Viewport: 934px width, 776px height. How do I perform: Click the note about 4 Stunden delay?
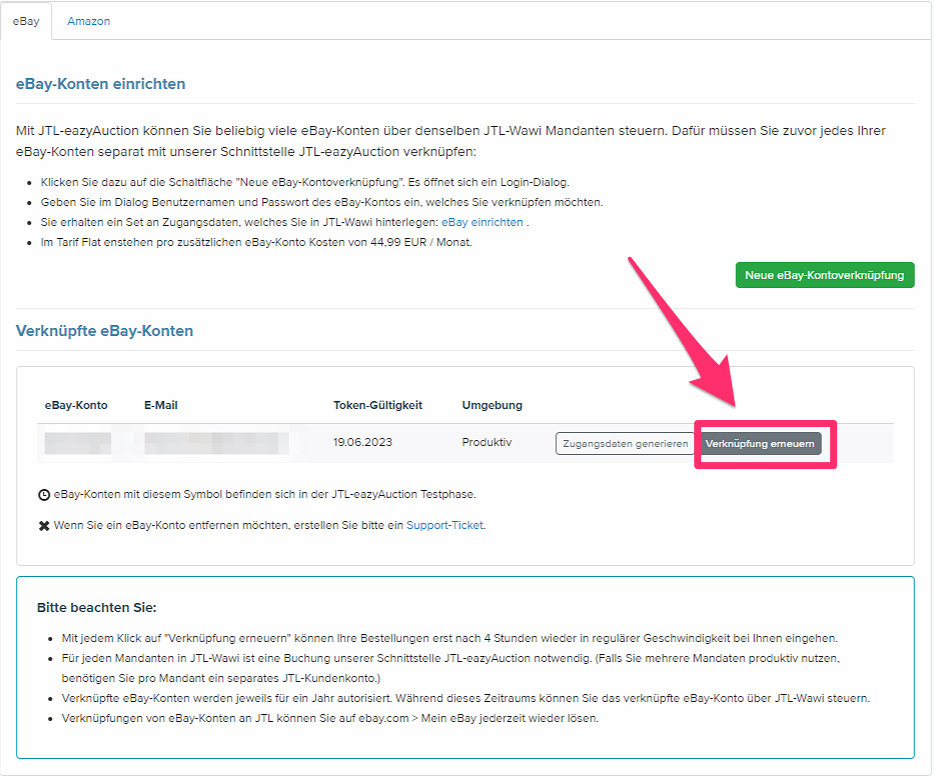click(450, 638)
